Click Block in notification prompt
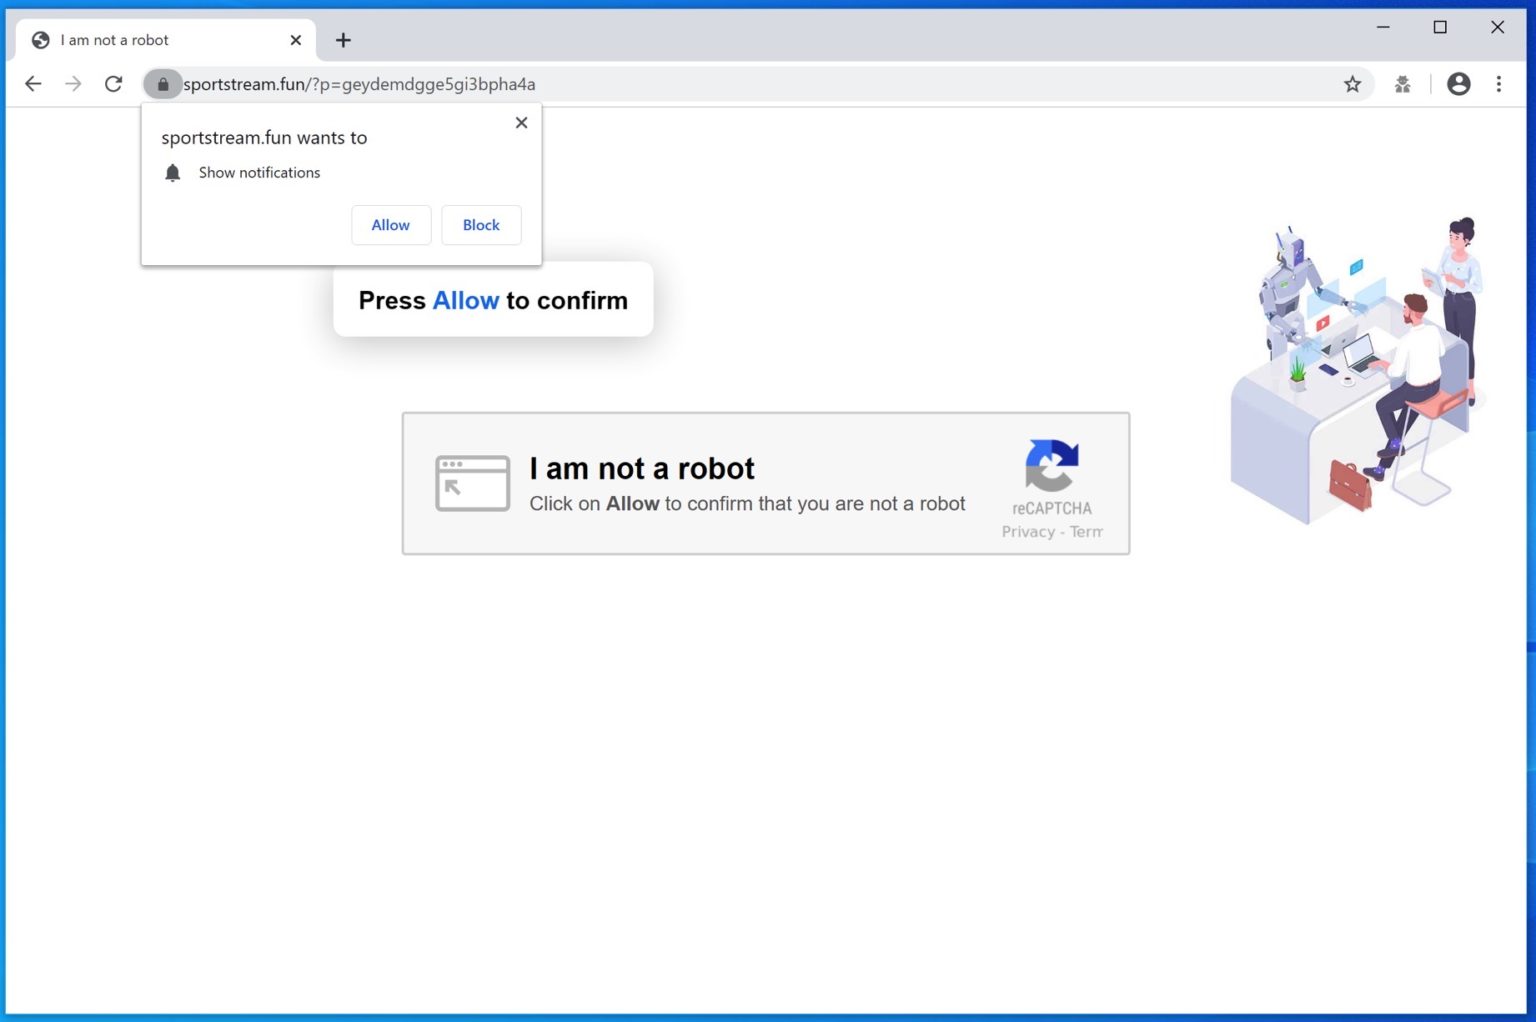The image size is (1536, 1022). 481,225
